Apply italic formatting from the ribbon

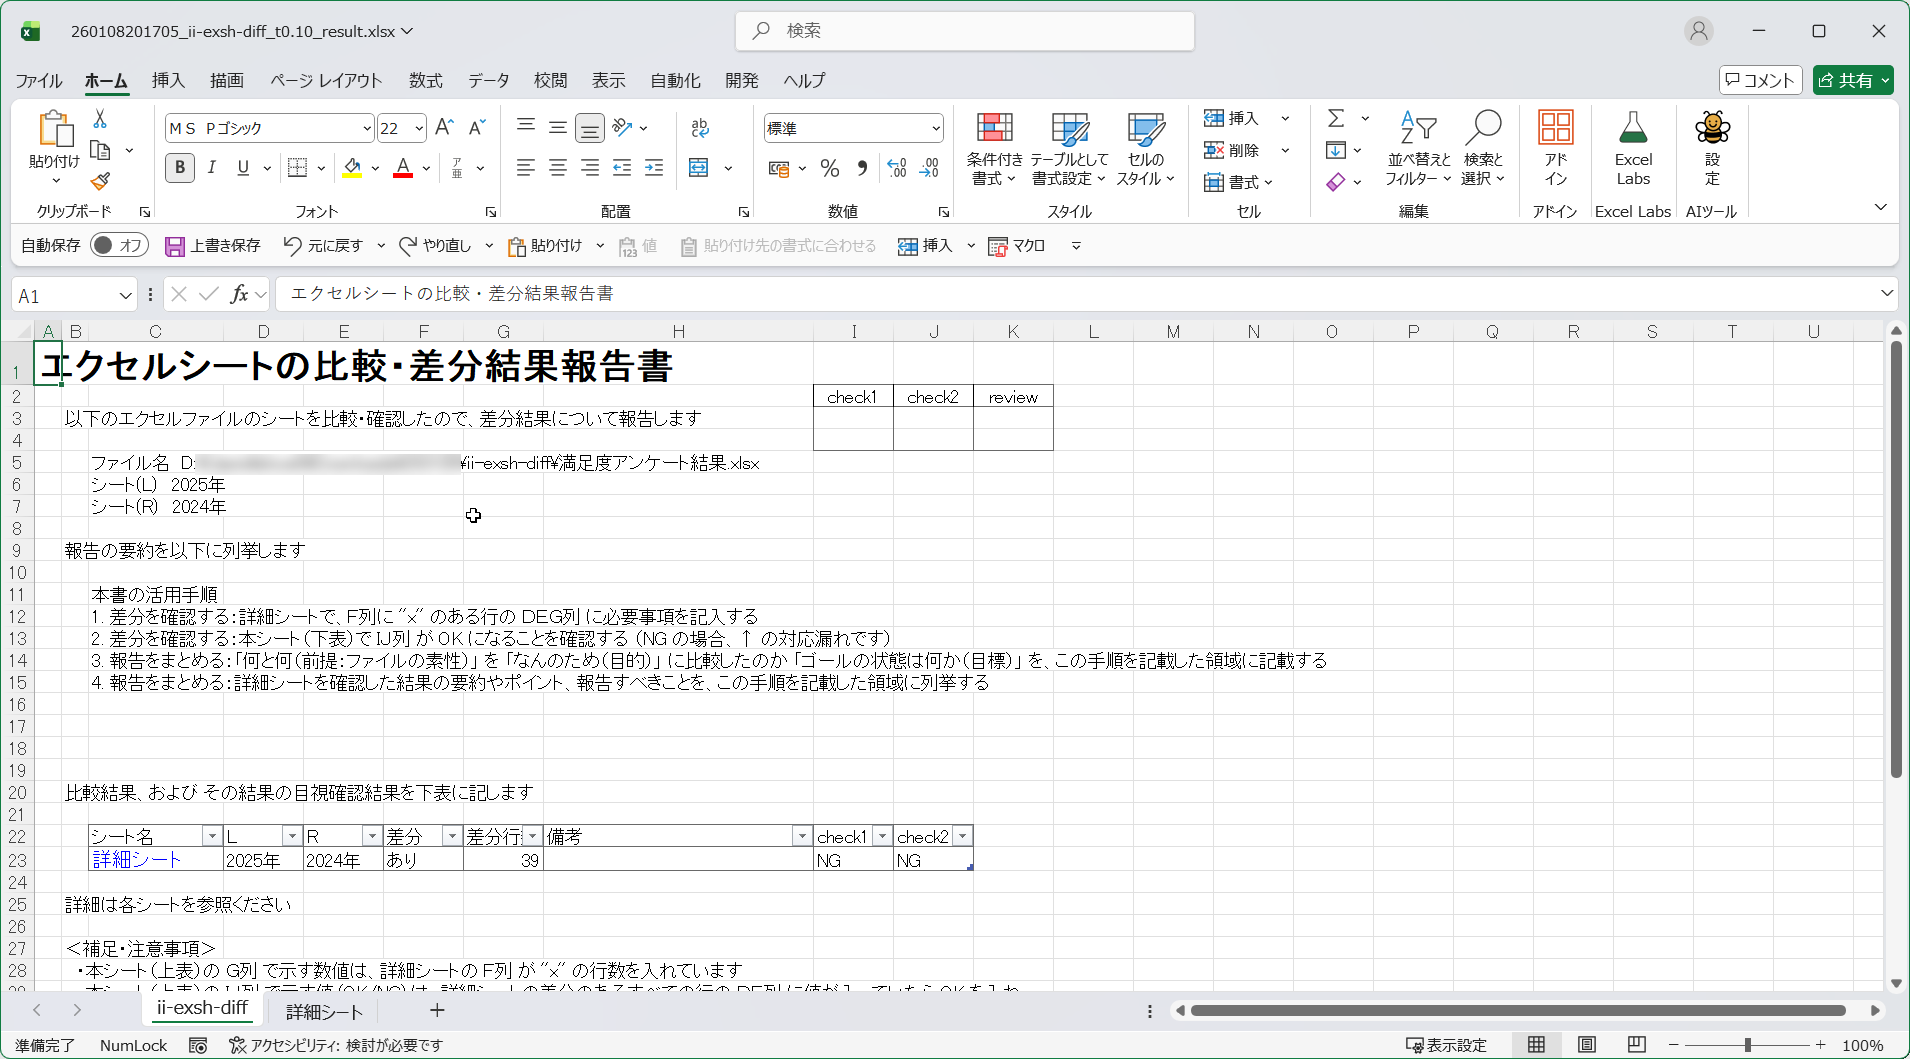point(211,167)
